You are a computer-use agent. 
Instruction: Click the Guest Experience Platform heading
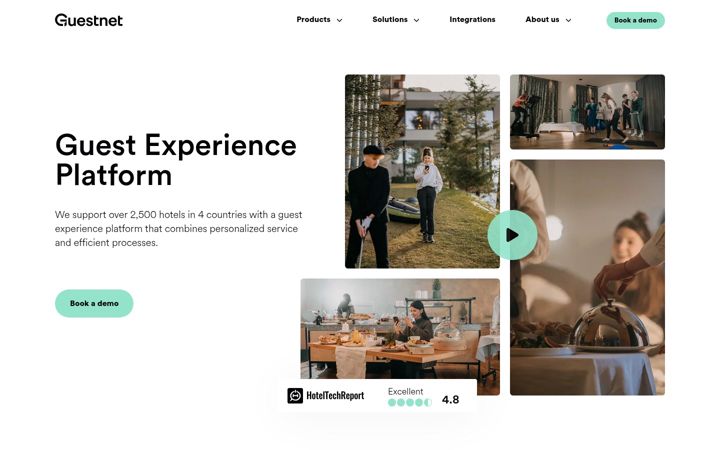point(176,160)
